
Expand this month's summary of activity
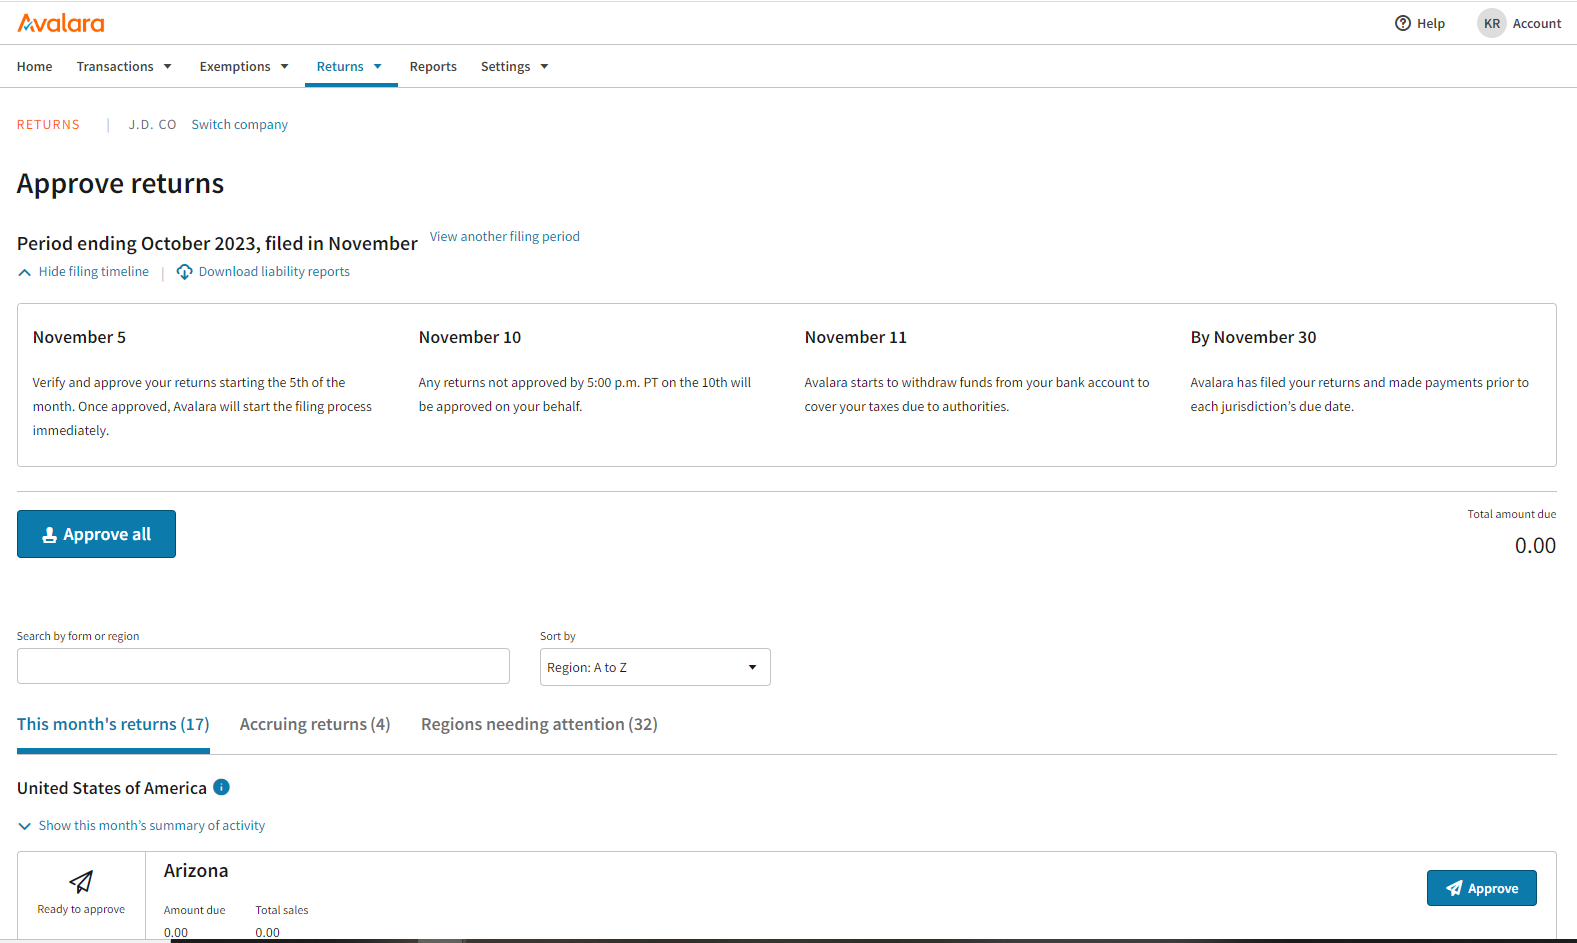[x=141, y=826]
